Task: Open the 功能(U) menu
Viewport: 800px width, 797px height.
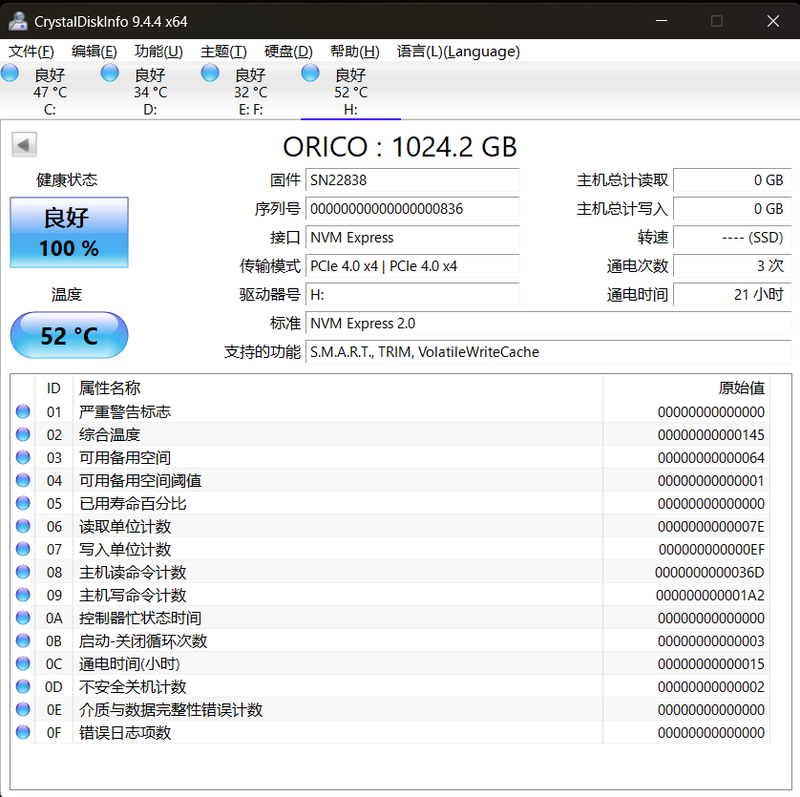Action: click(159, 52)
